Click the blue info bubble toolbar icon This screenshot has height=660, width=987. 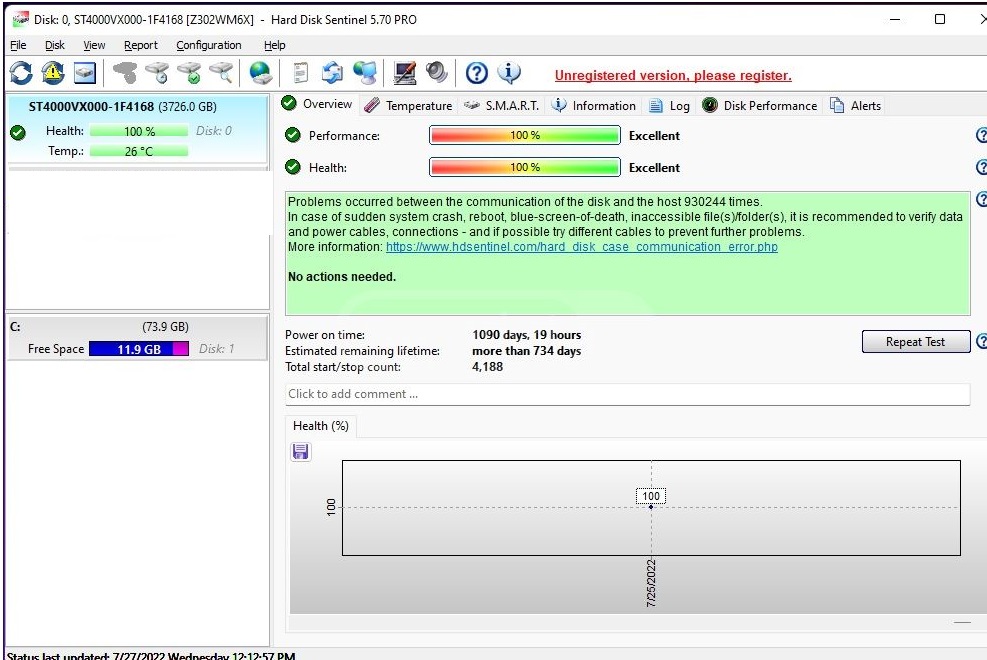coord(509,73)
